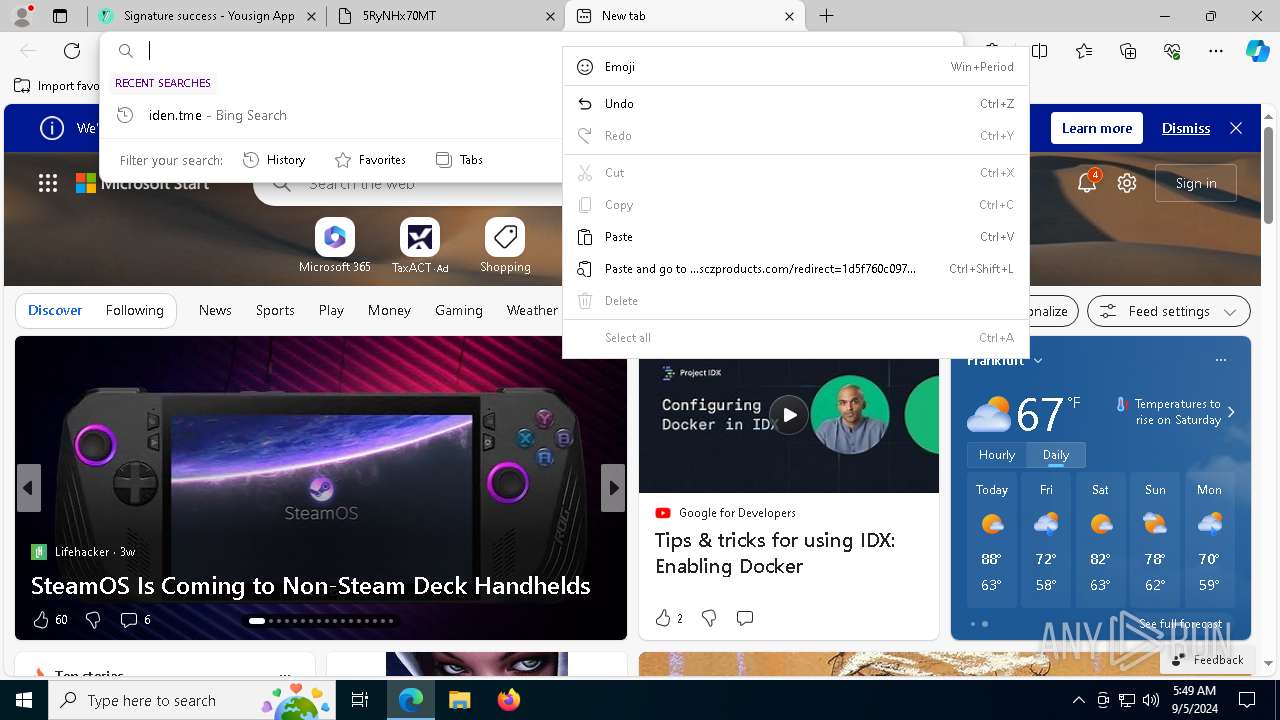Open the notifications bell
1280x720 pixels.
click(x=1087, y=183)
